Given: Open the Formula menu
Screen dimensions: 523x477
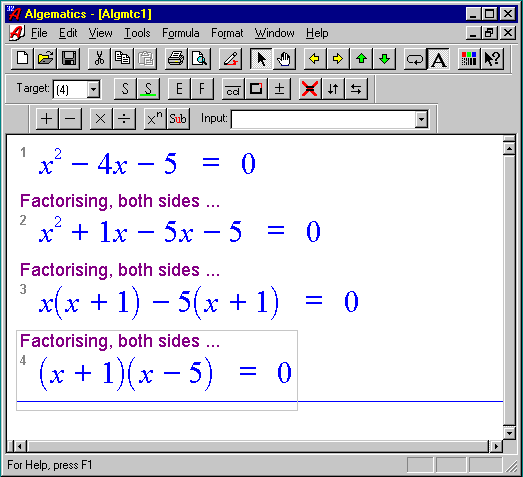Looking at the screenshot, I should (181, 33).
